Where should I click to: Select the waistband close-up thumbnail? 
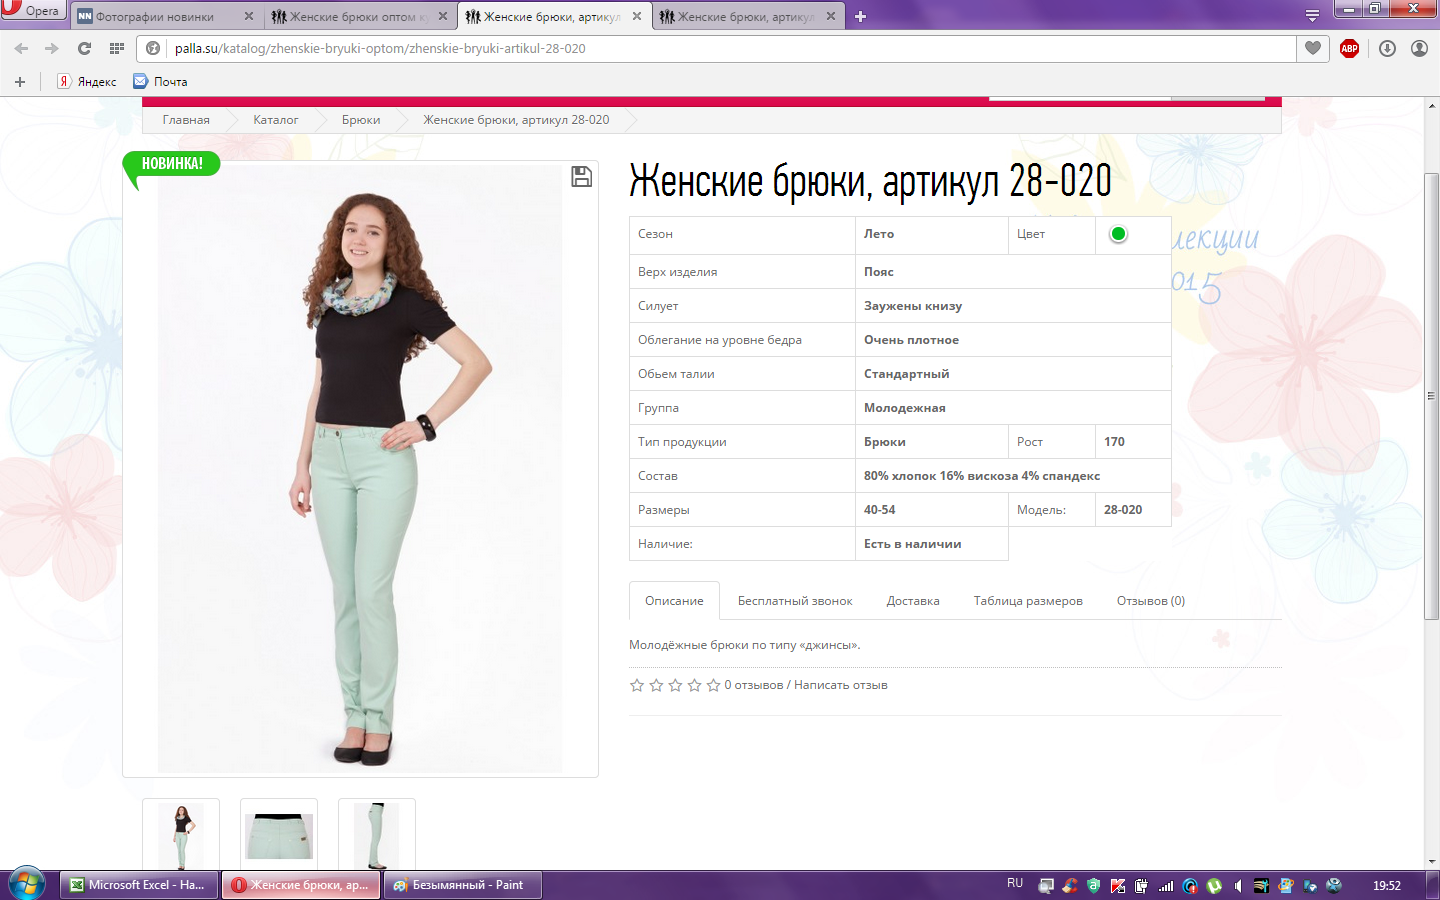point(279,835)
